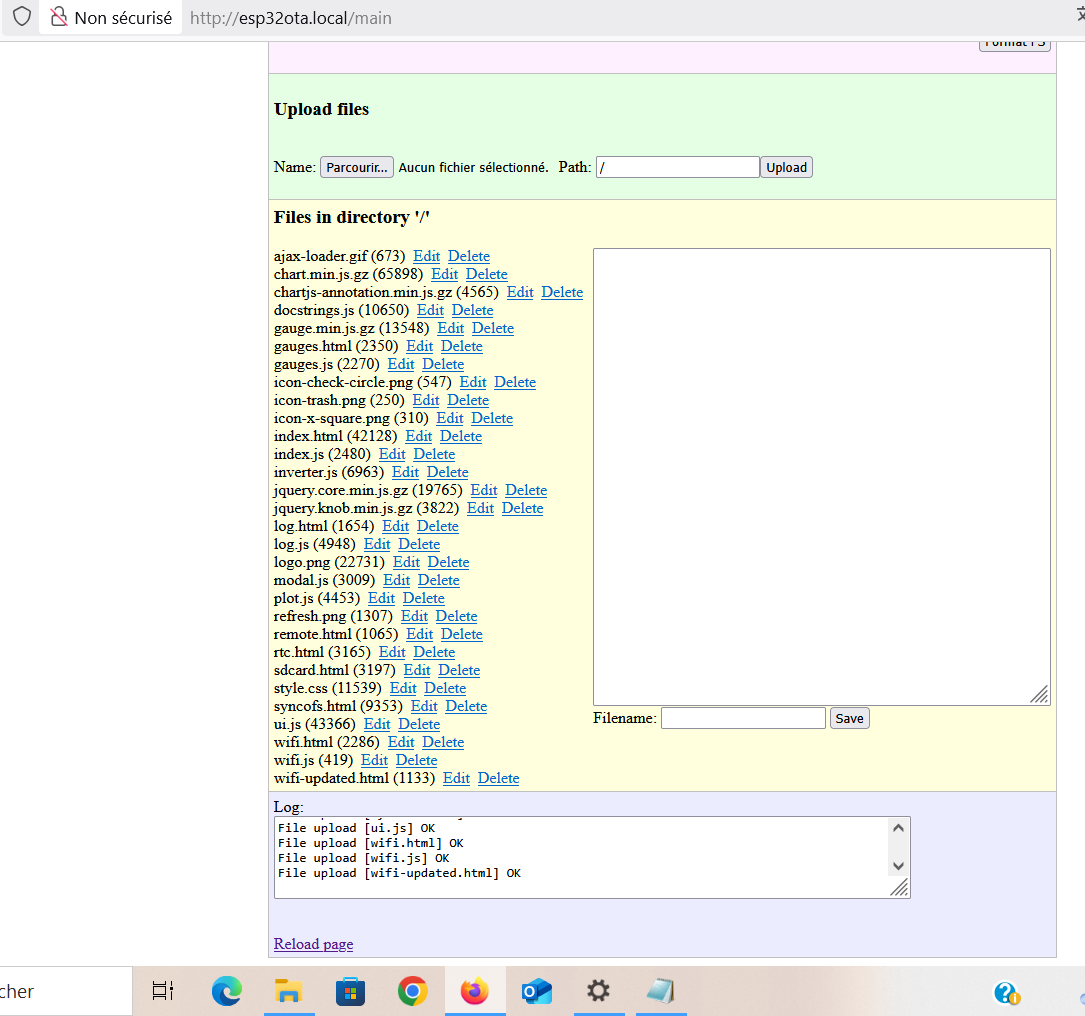Open Microsoft Store taskbar icon
This screenshot has height=1016, width=1085.
click(350, 991)
